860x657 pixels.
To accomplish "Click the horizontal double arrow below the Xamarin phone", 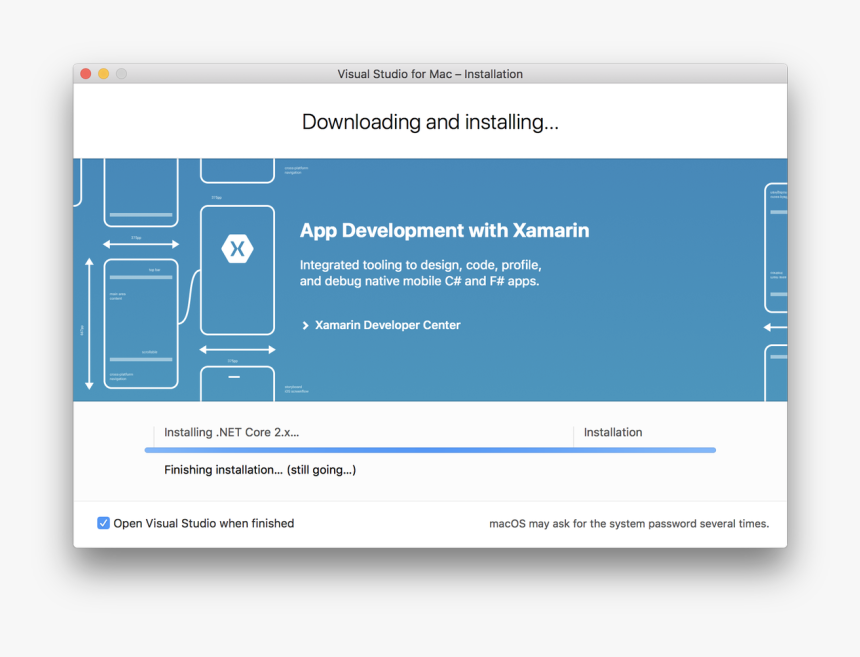I will (237, 350).
